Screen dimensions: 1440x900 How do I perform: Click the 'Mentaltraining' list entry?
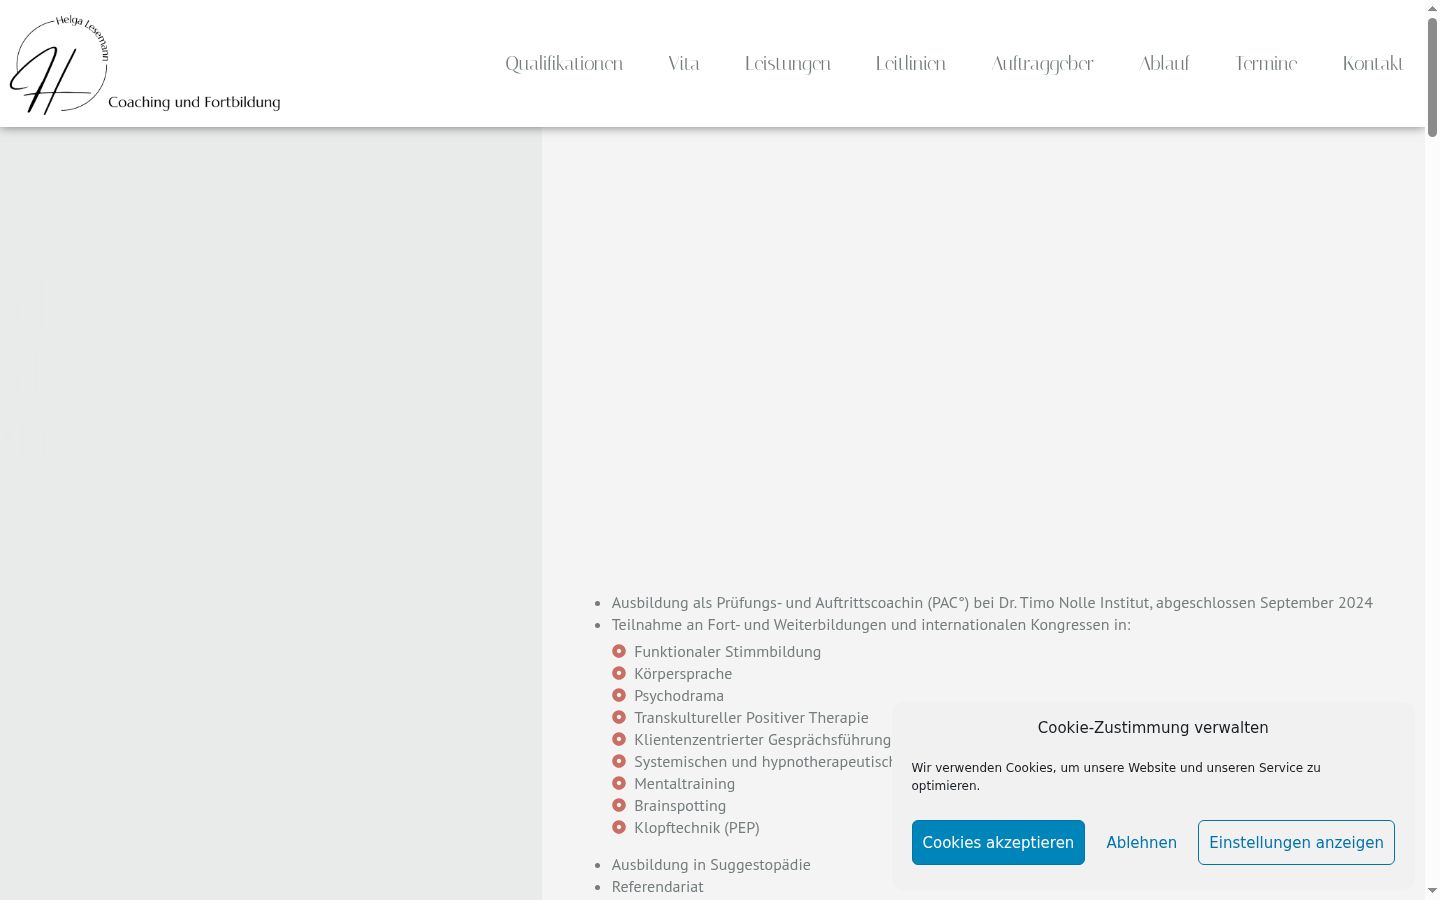684,784
